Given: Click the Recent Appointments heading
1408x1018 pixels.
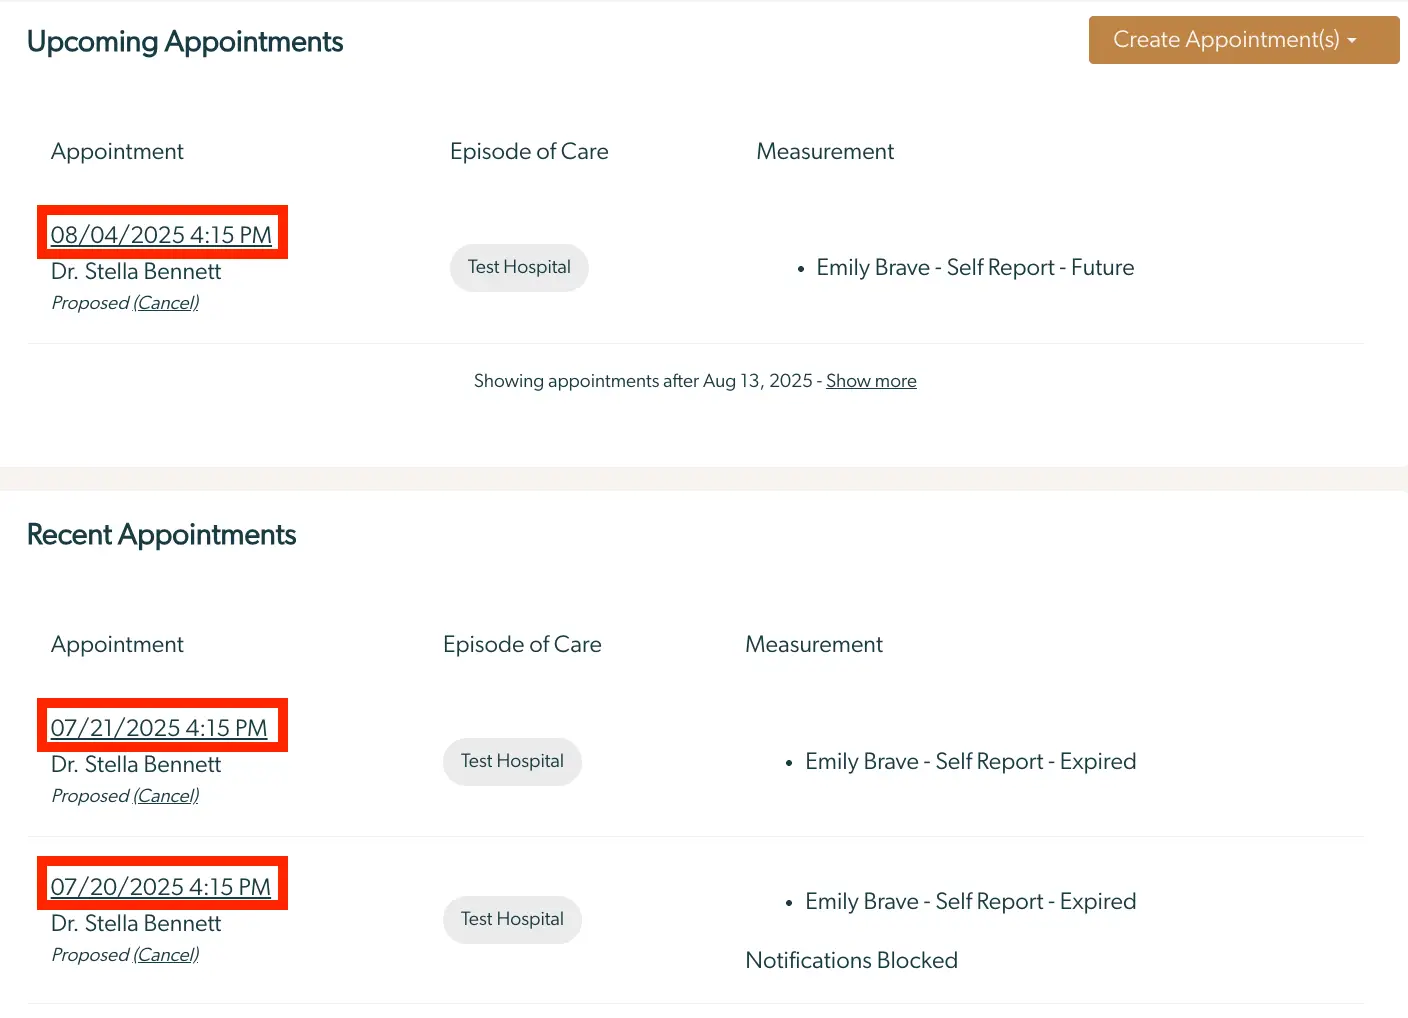Looking at the screenshot, I should (161, 535).
